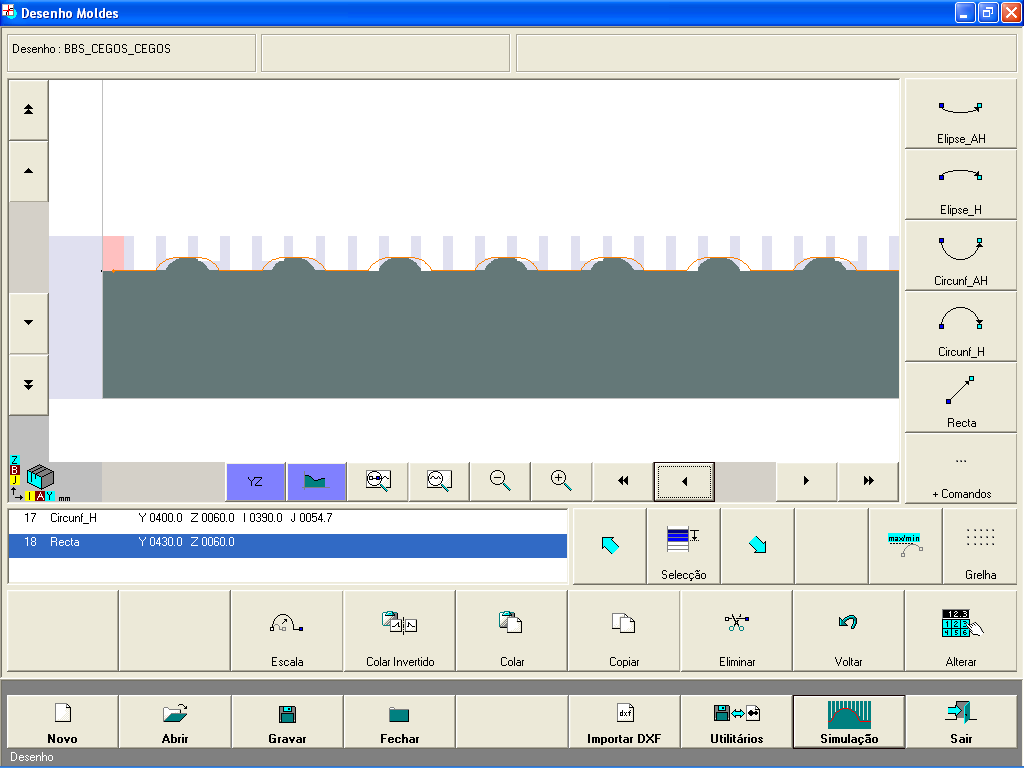The image size is (1024, 768).
Task: Choose the Circunf_H arc tool
Action: click(x=960, y=327)
